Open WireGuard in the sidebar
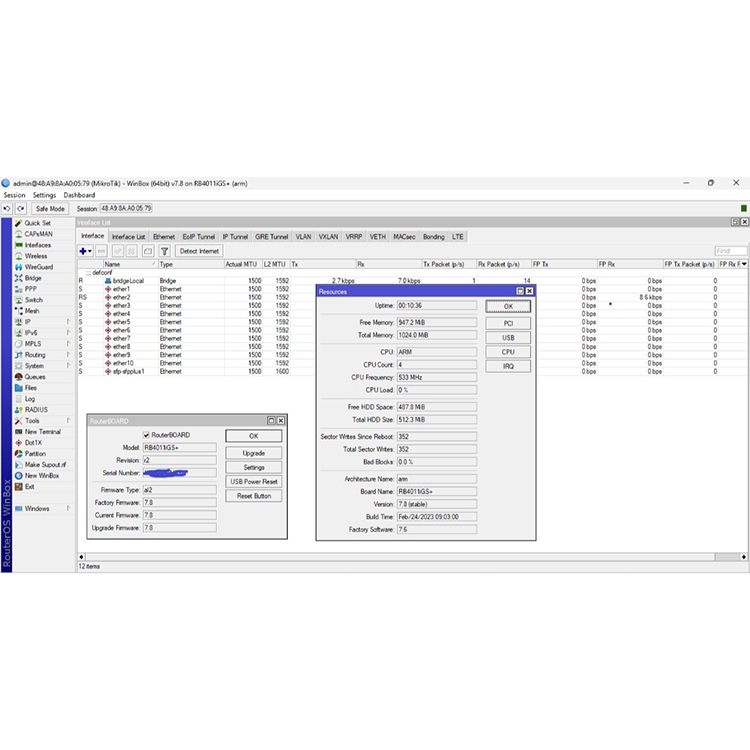 pyautogui.click(x=39, y=267)
